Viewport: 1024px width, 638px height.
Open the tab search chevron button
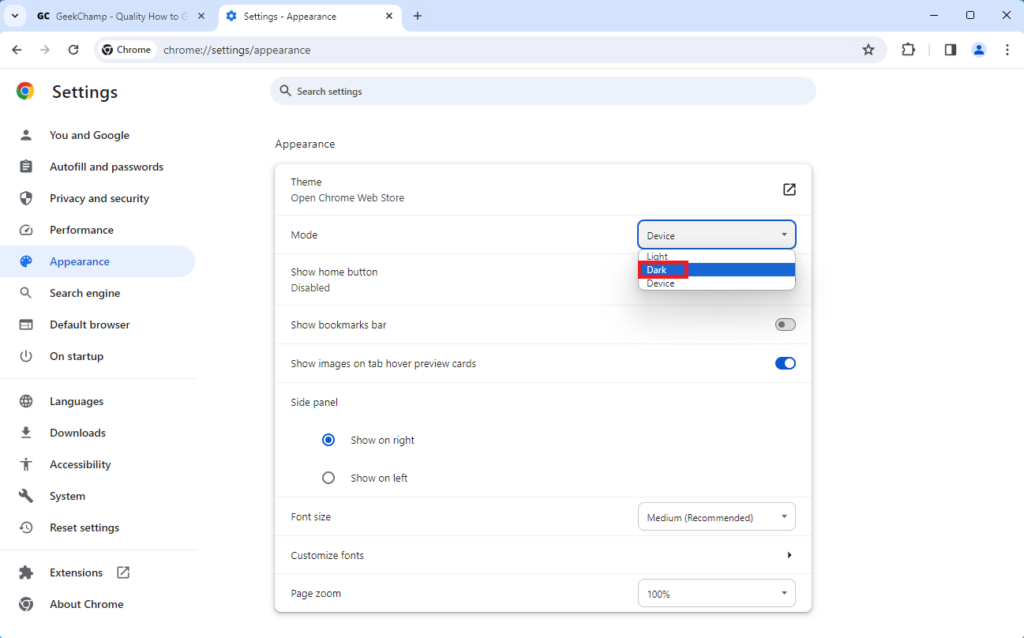click(x=15, y=16)
